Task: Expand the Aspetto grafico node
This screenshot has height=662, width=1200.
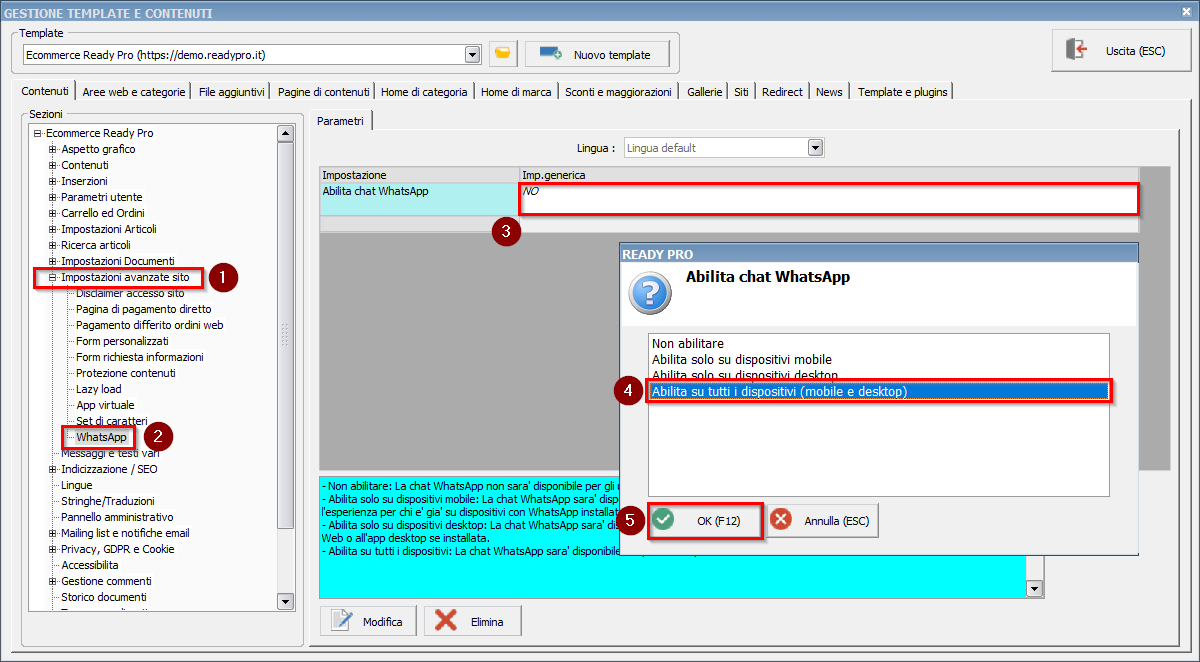Action: pyautogui.click(x=53, y=149)
